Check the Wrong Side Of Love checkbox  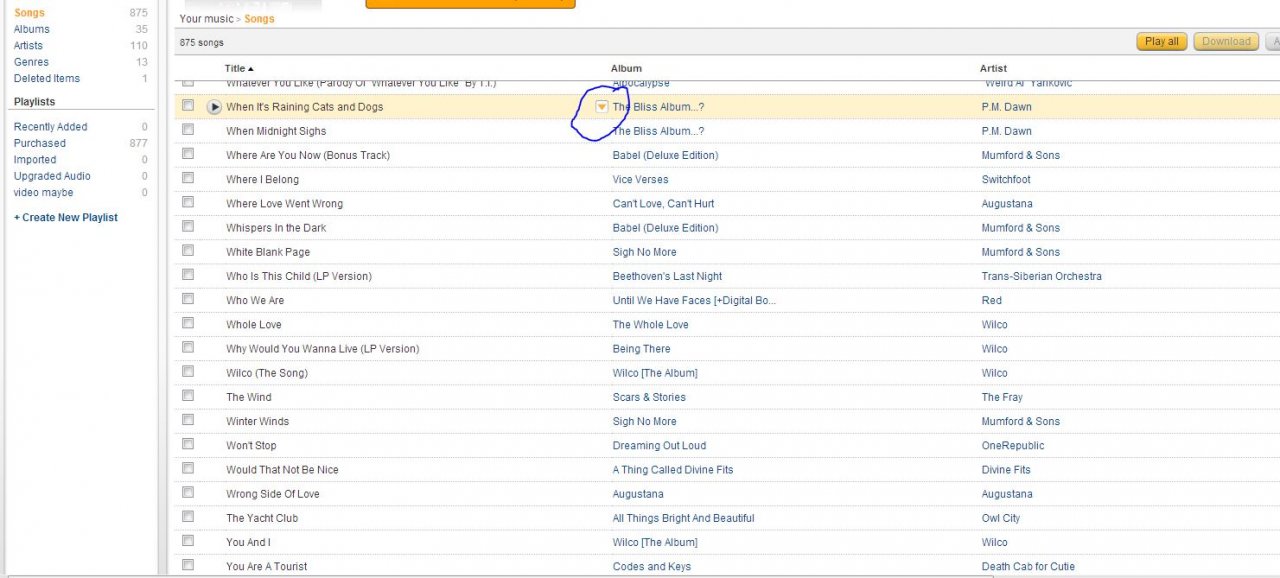(188, 493)
